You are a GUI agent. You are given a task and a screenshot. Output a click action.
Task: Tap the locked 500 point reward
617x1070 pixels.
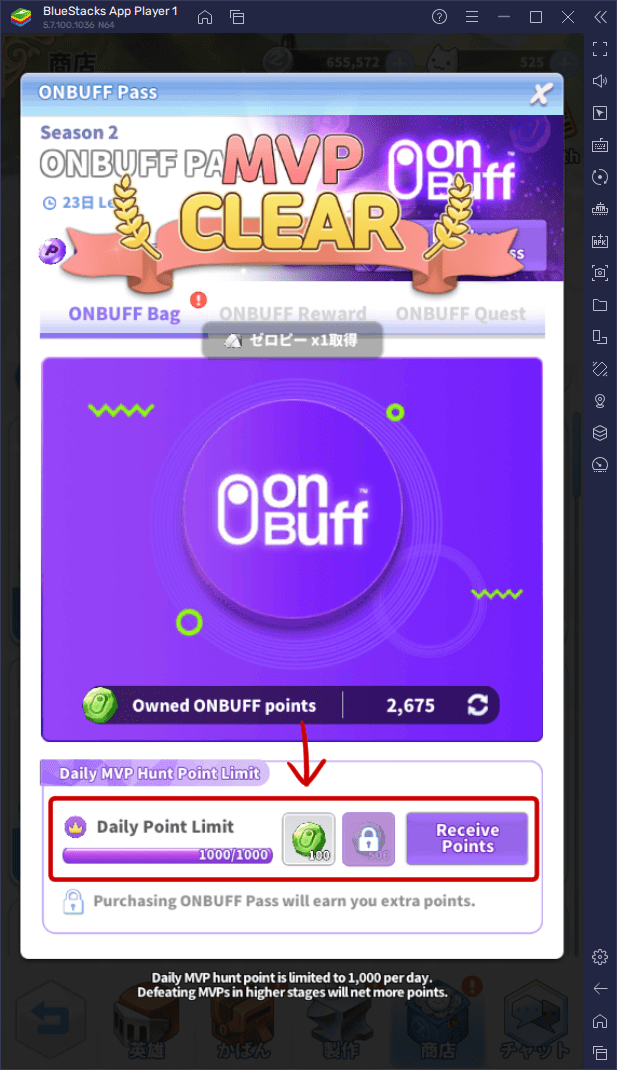click(369, 839)
